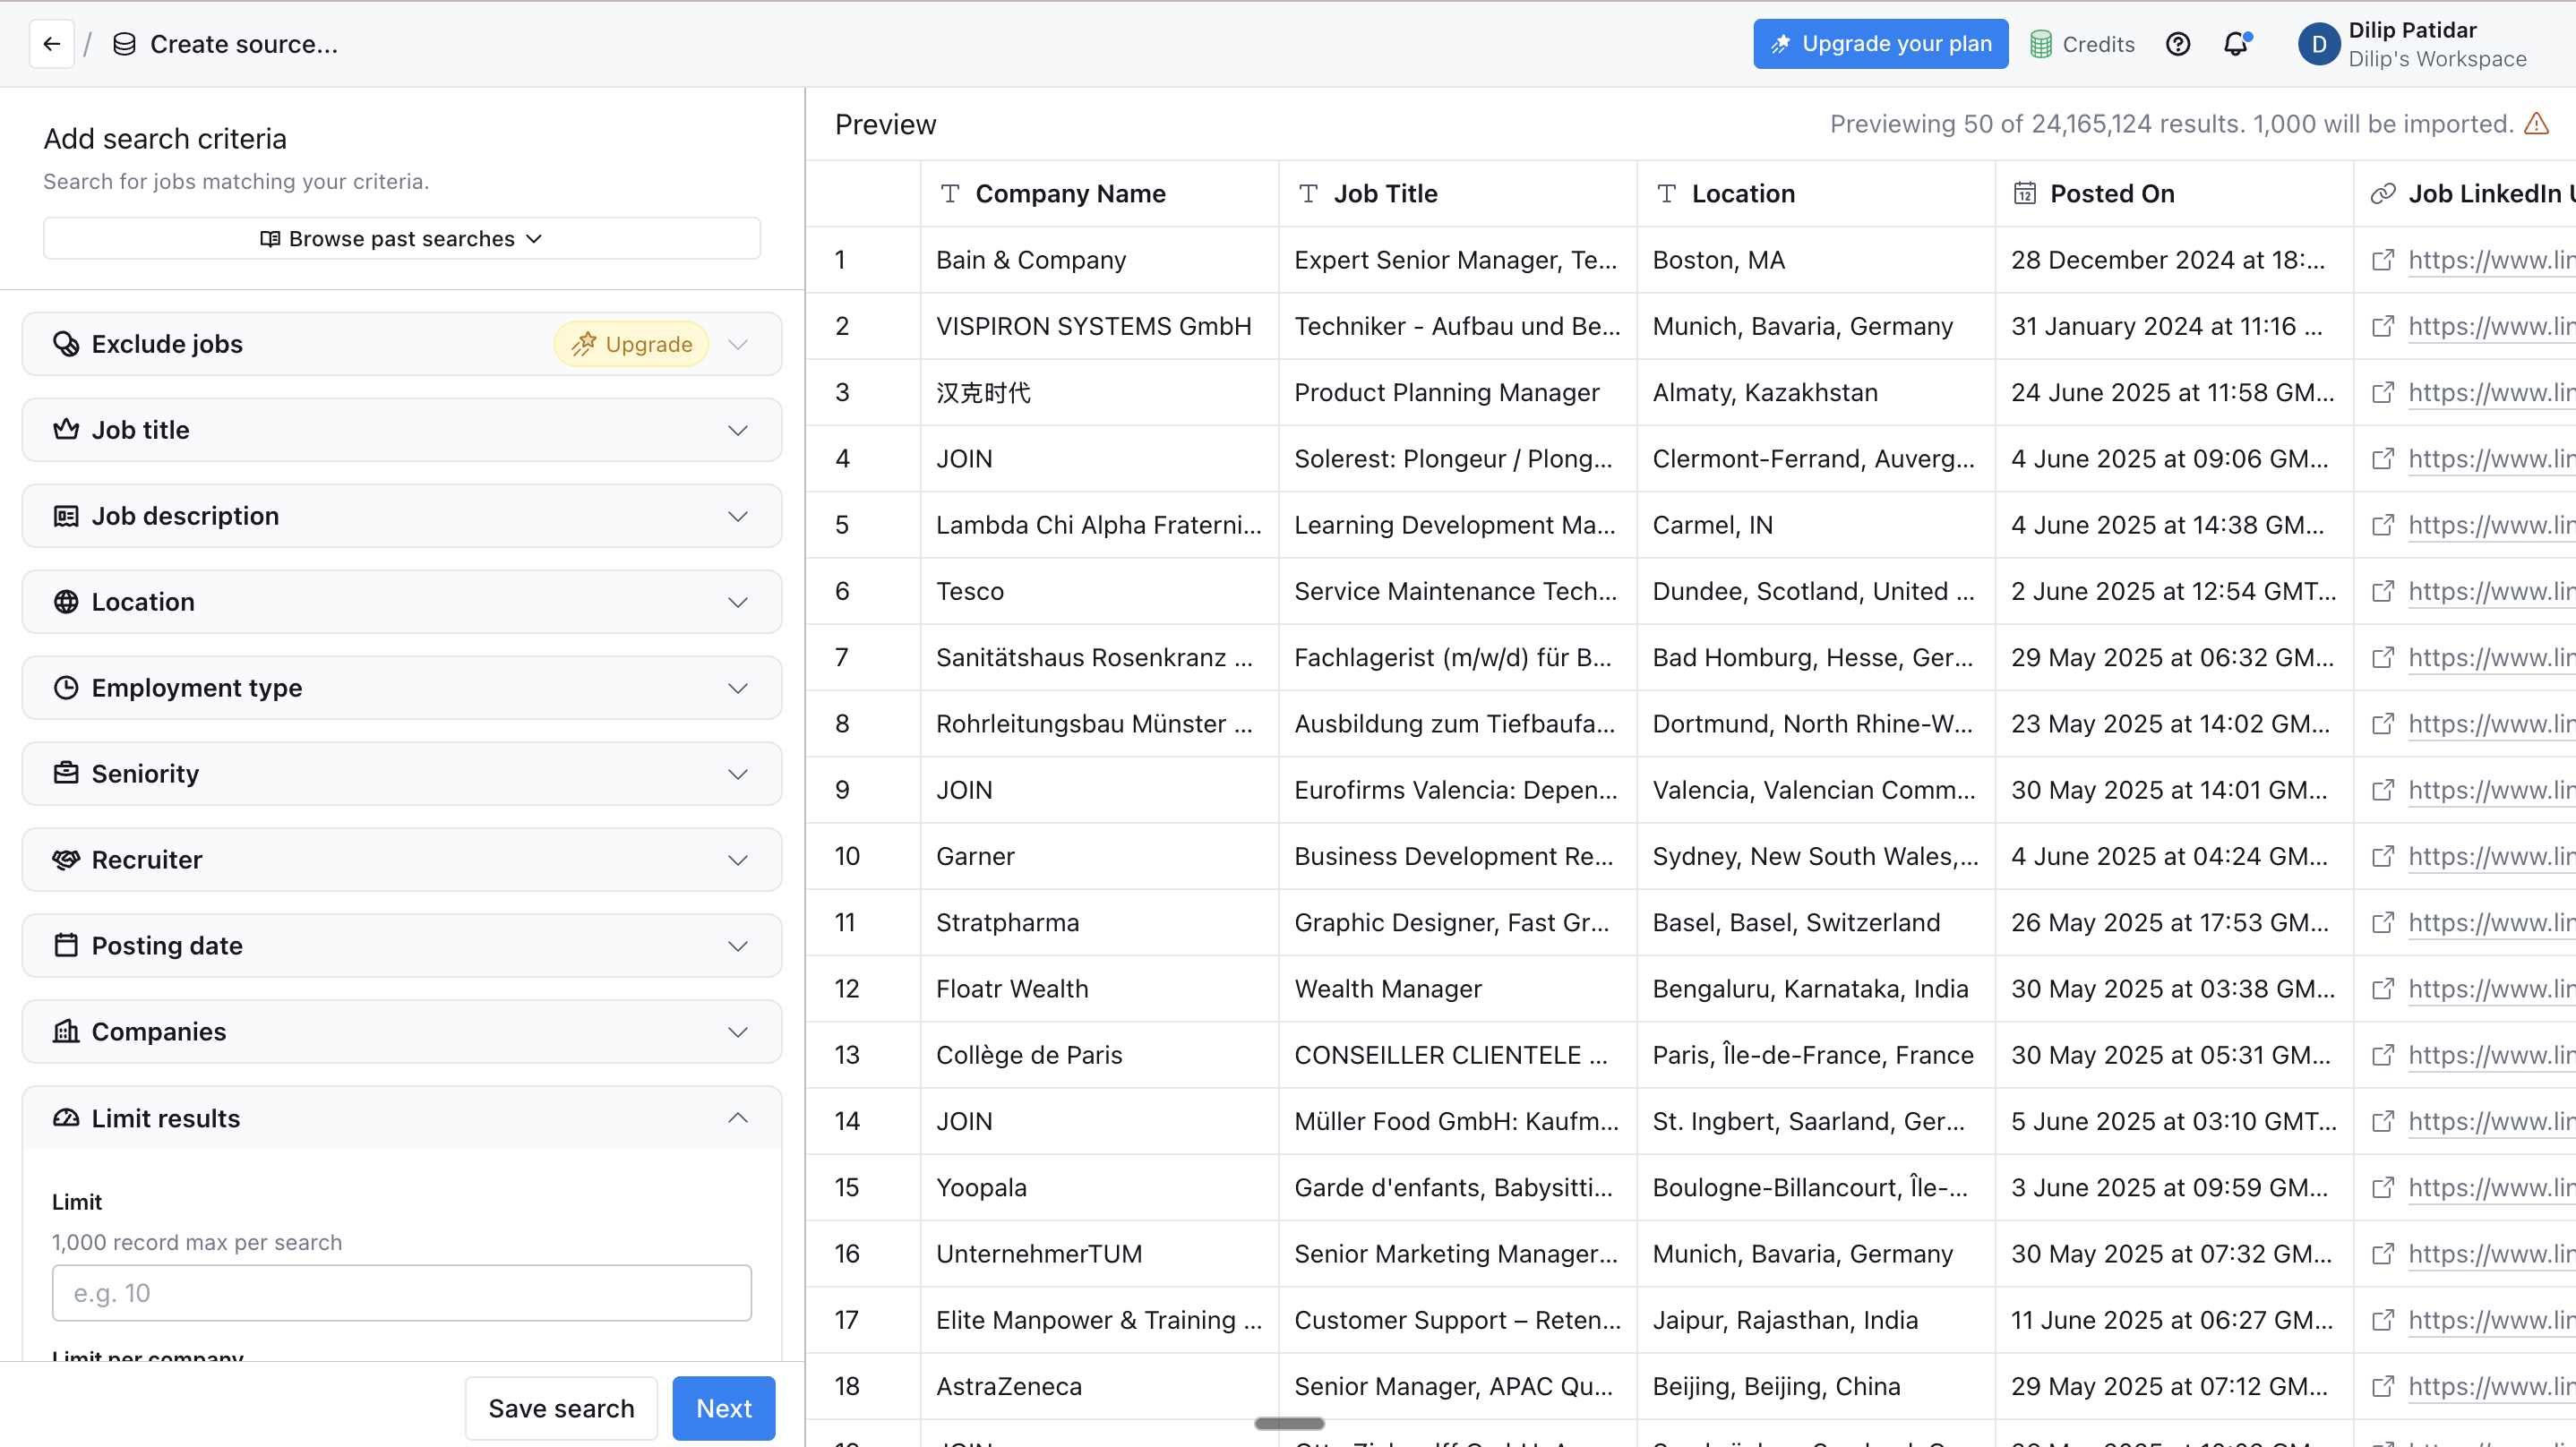Click the Credits menu item
2576x1447 pixels.
pos(2081,43)
